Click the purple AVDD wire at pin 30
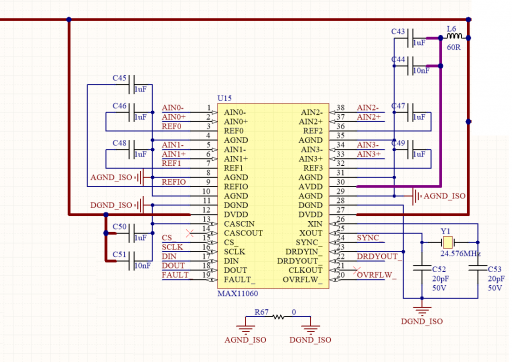 (x=398, y=186)
